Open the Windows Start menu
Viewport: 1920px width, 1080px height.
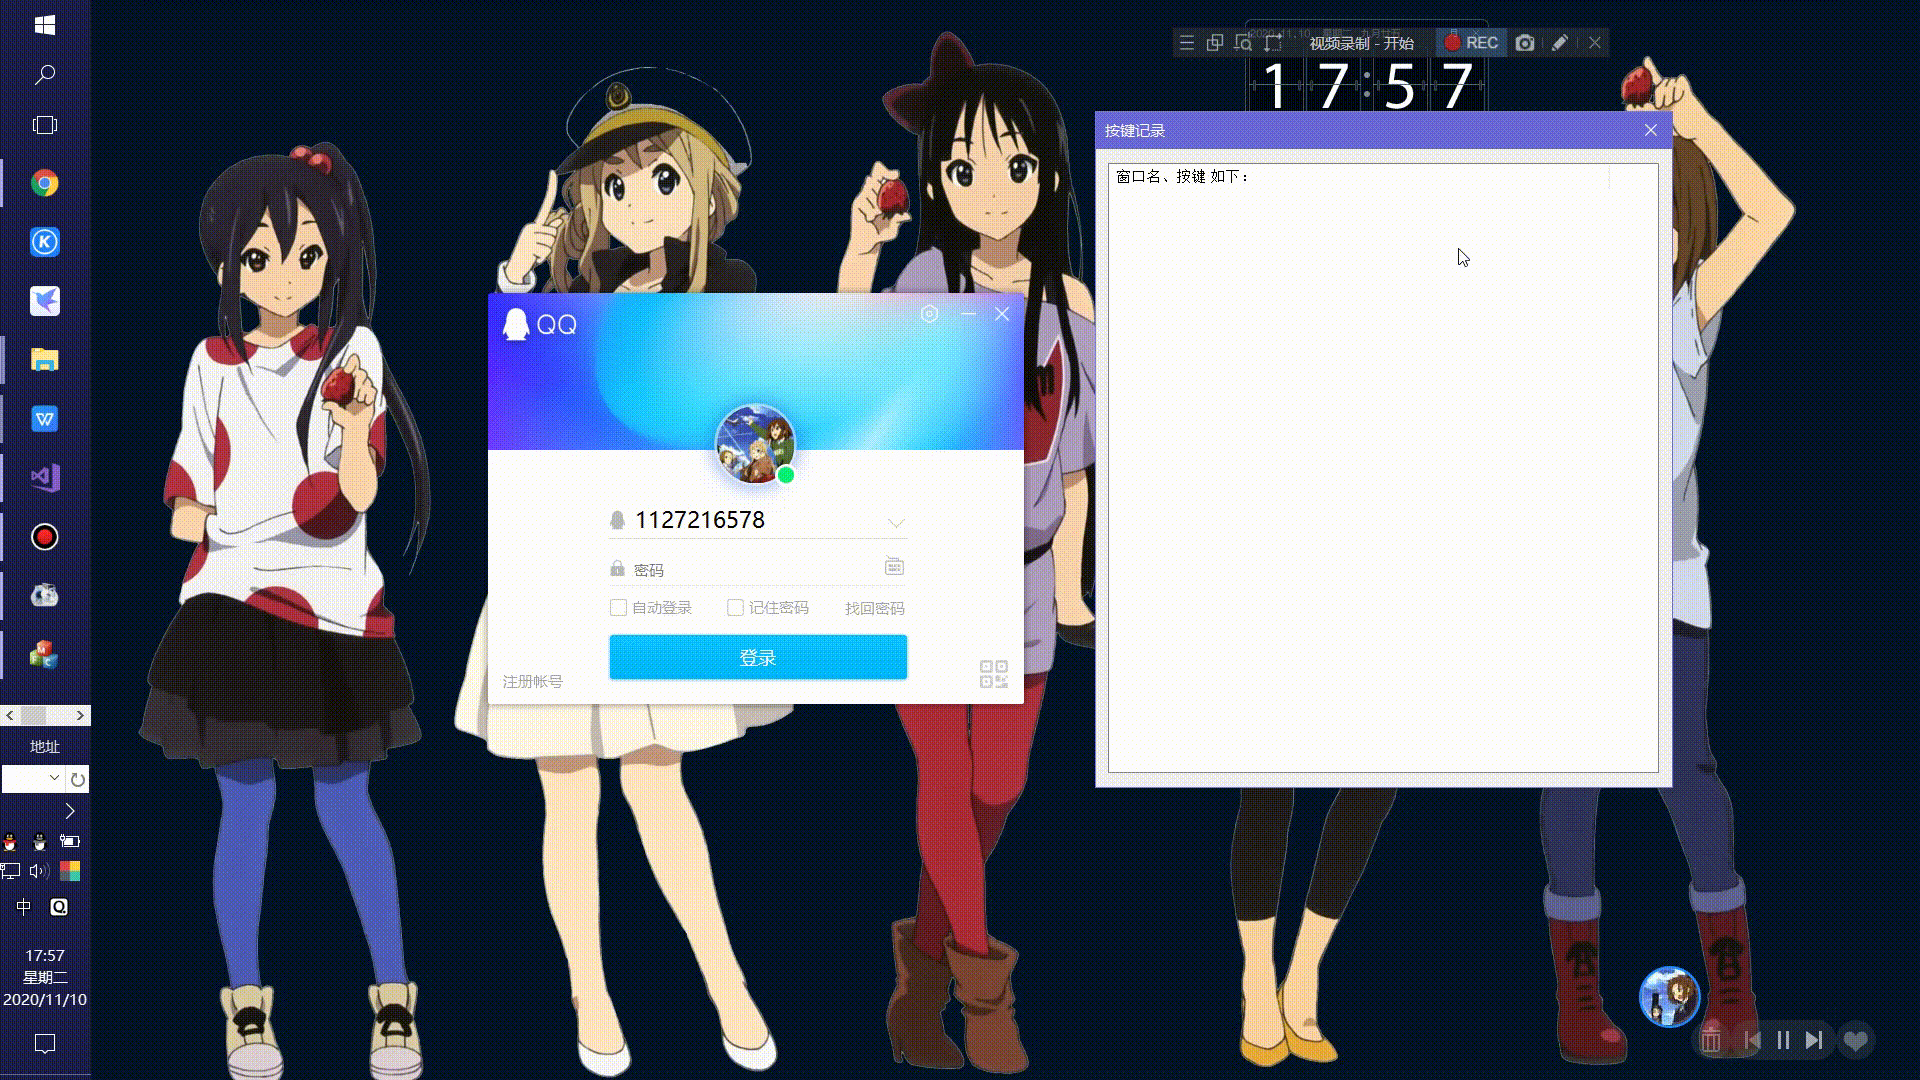[x=44, y=25]
